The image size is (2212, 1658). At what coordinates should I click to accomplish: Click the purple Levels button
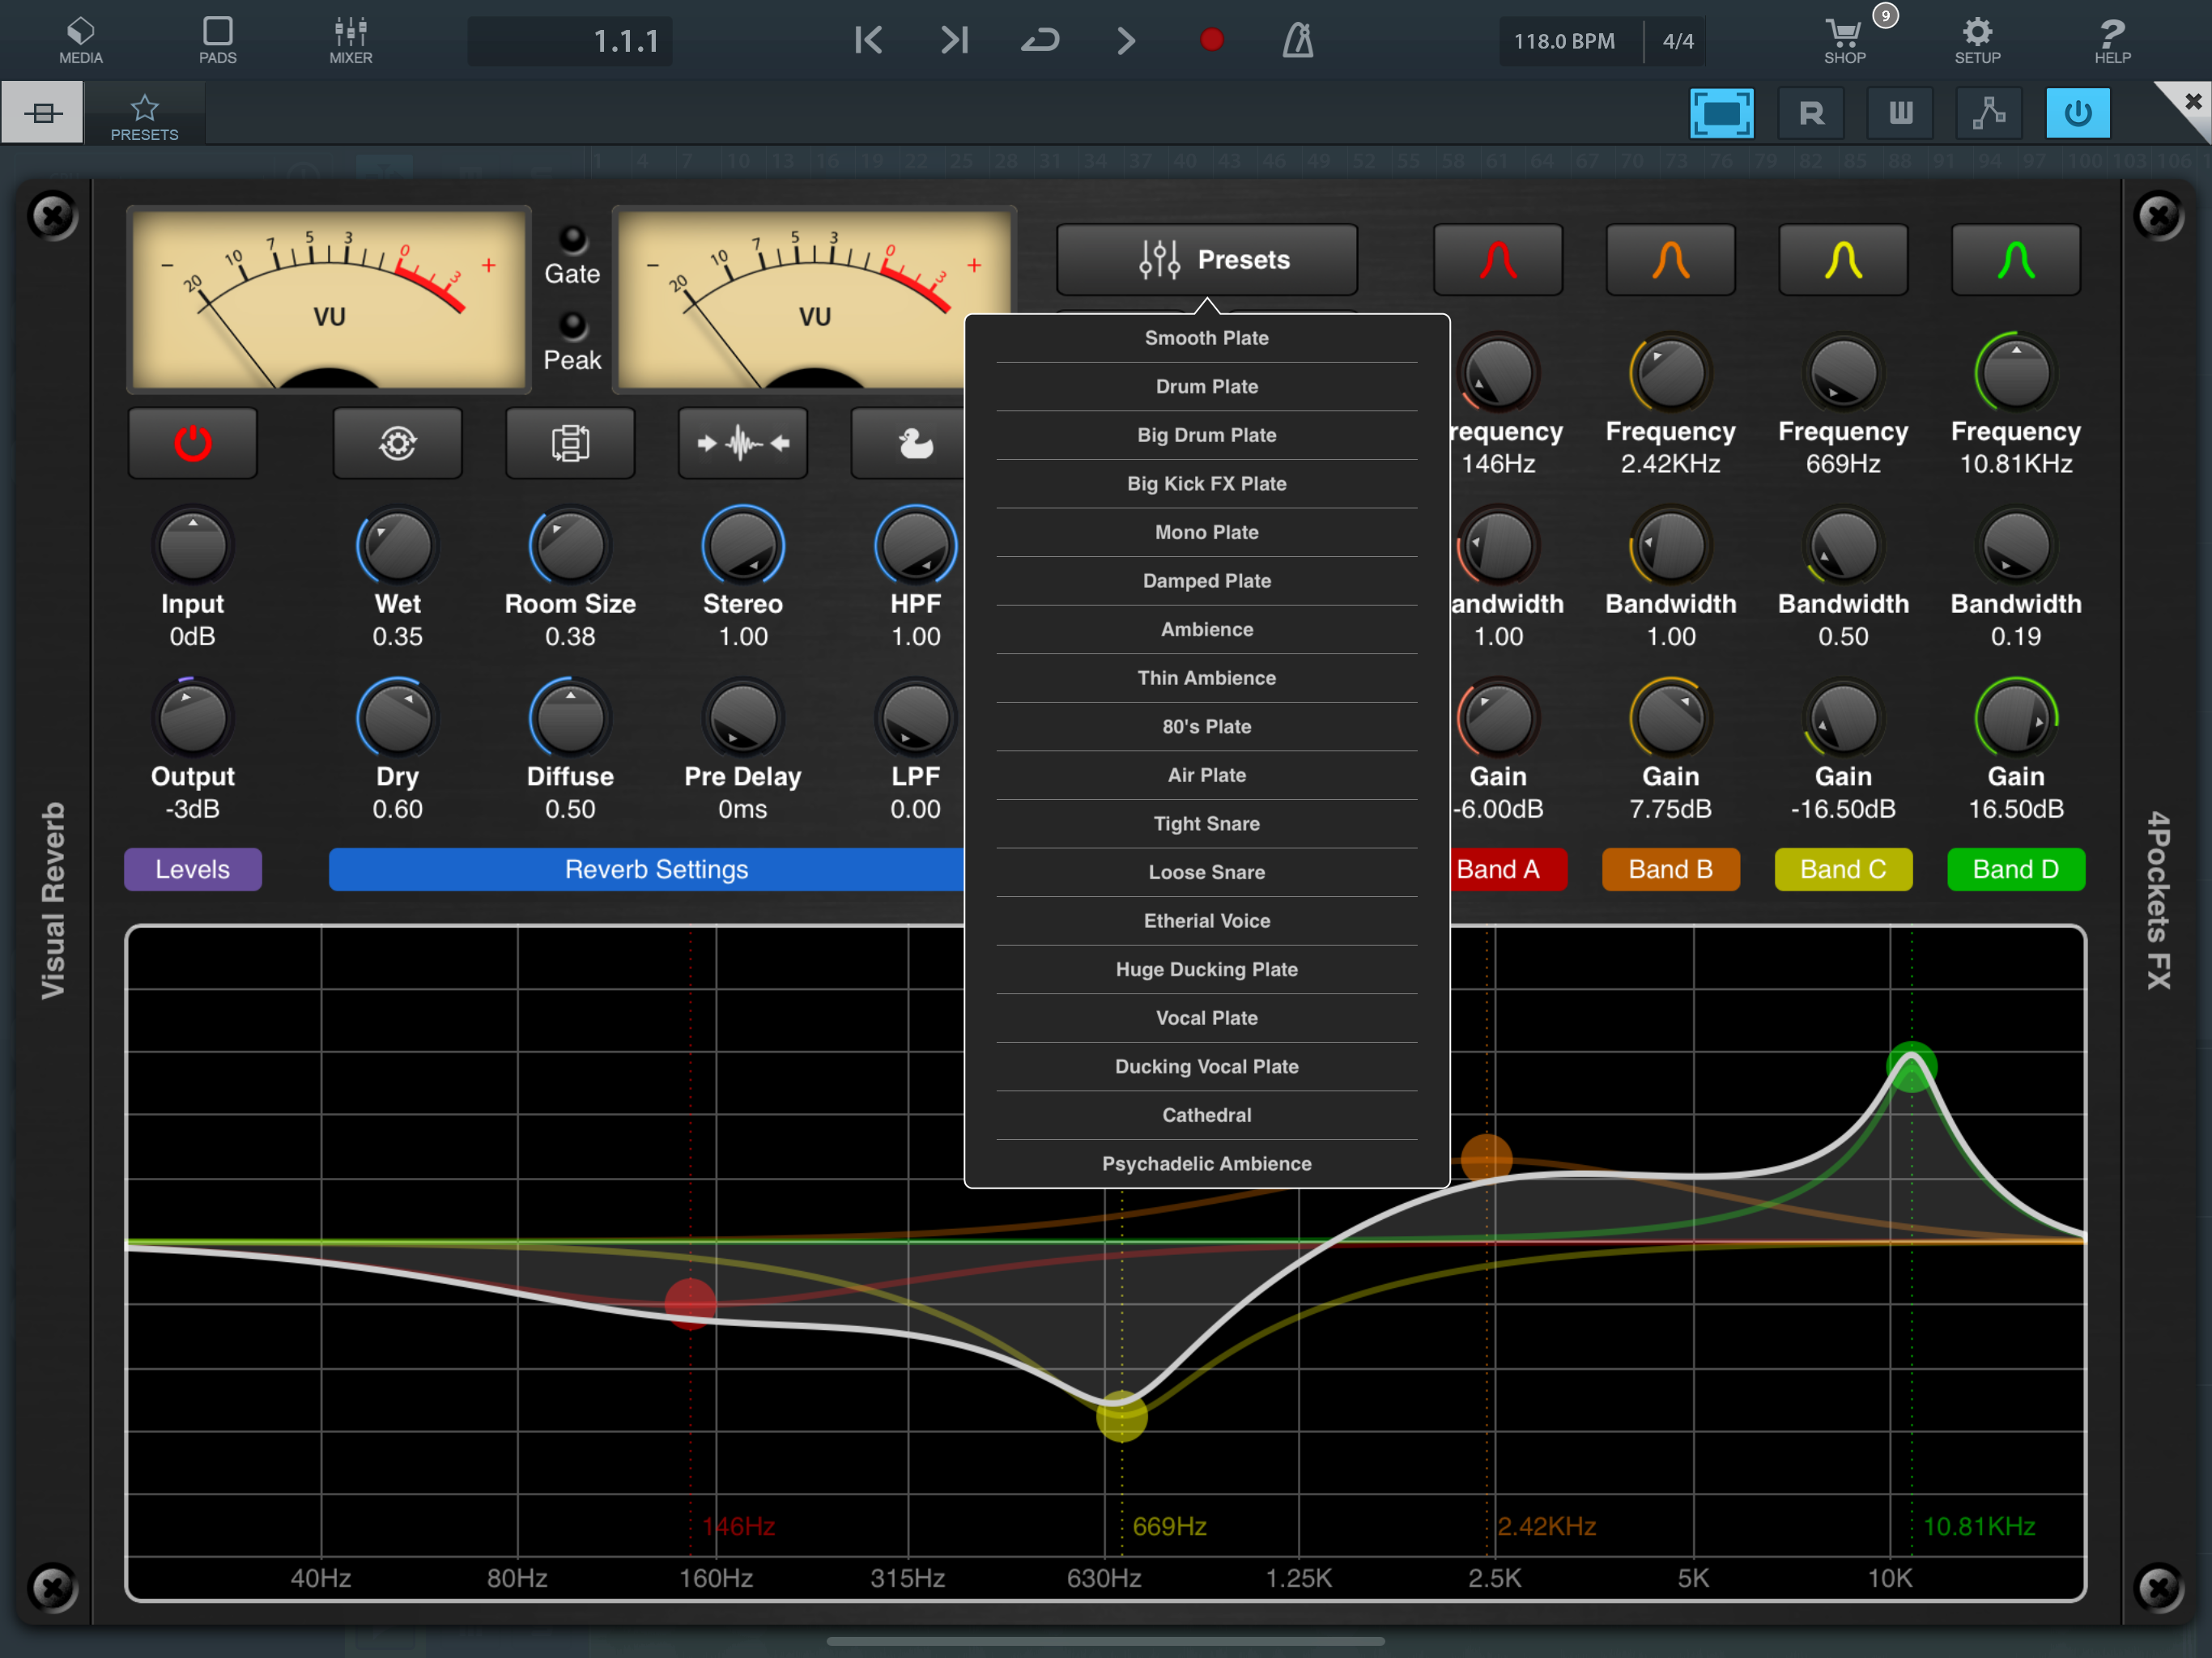(192, 869)
